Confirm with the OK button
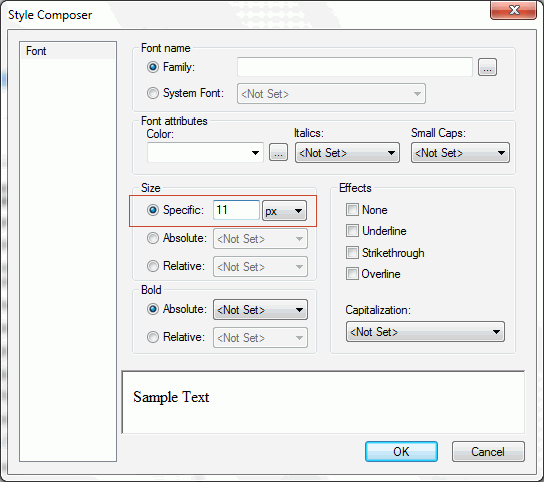The width and height of the screenshot is (544, 482). point(401,451)
